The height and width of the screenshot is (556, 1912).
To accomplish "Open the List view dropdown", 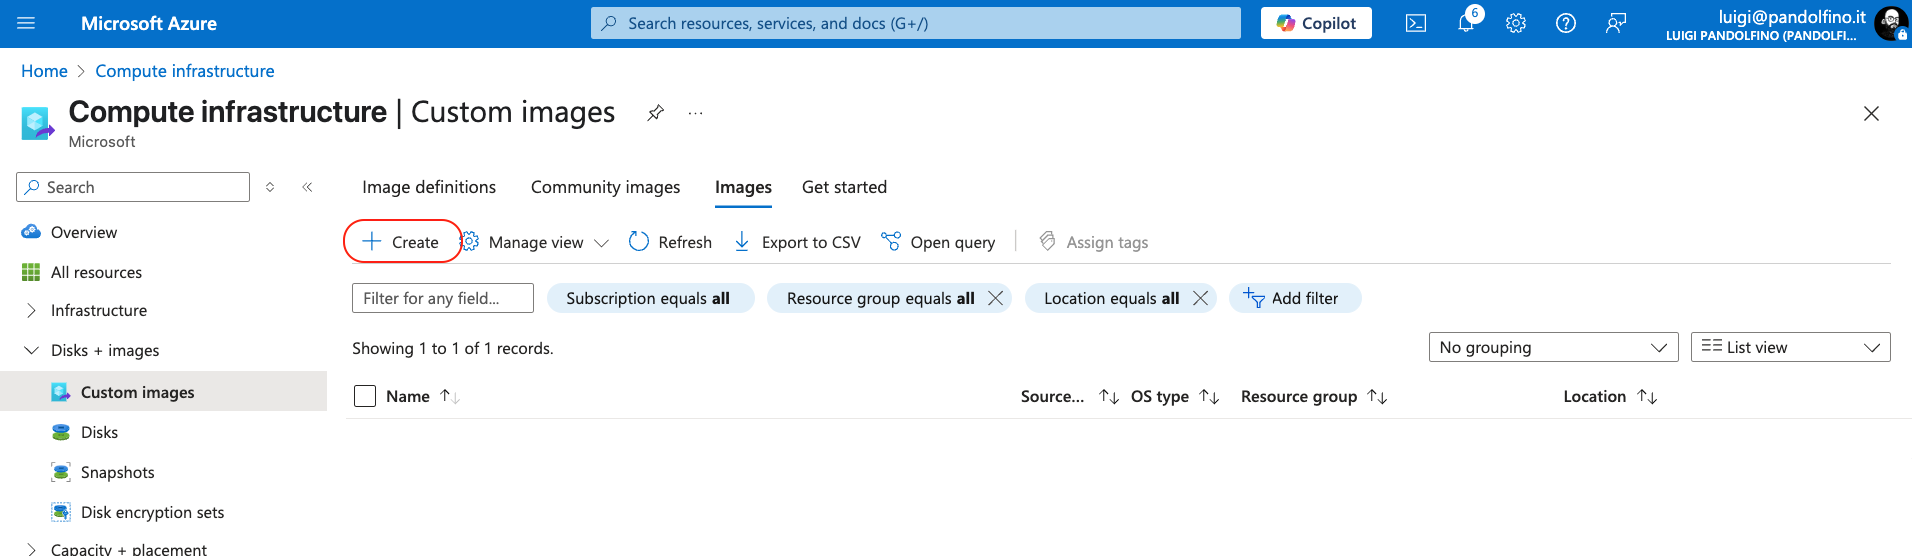I will [x=1790, y=347].
